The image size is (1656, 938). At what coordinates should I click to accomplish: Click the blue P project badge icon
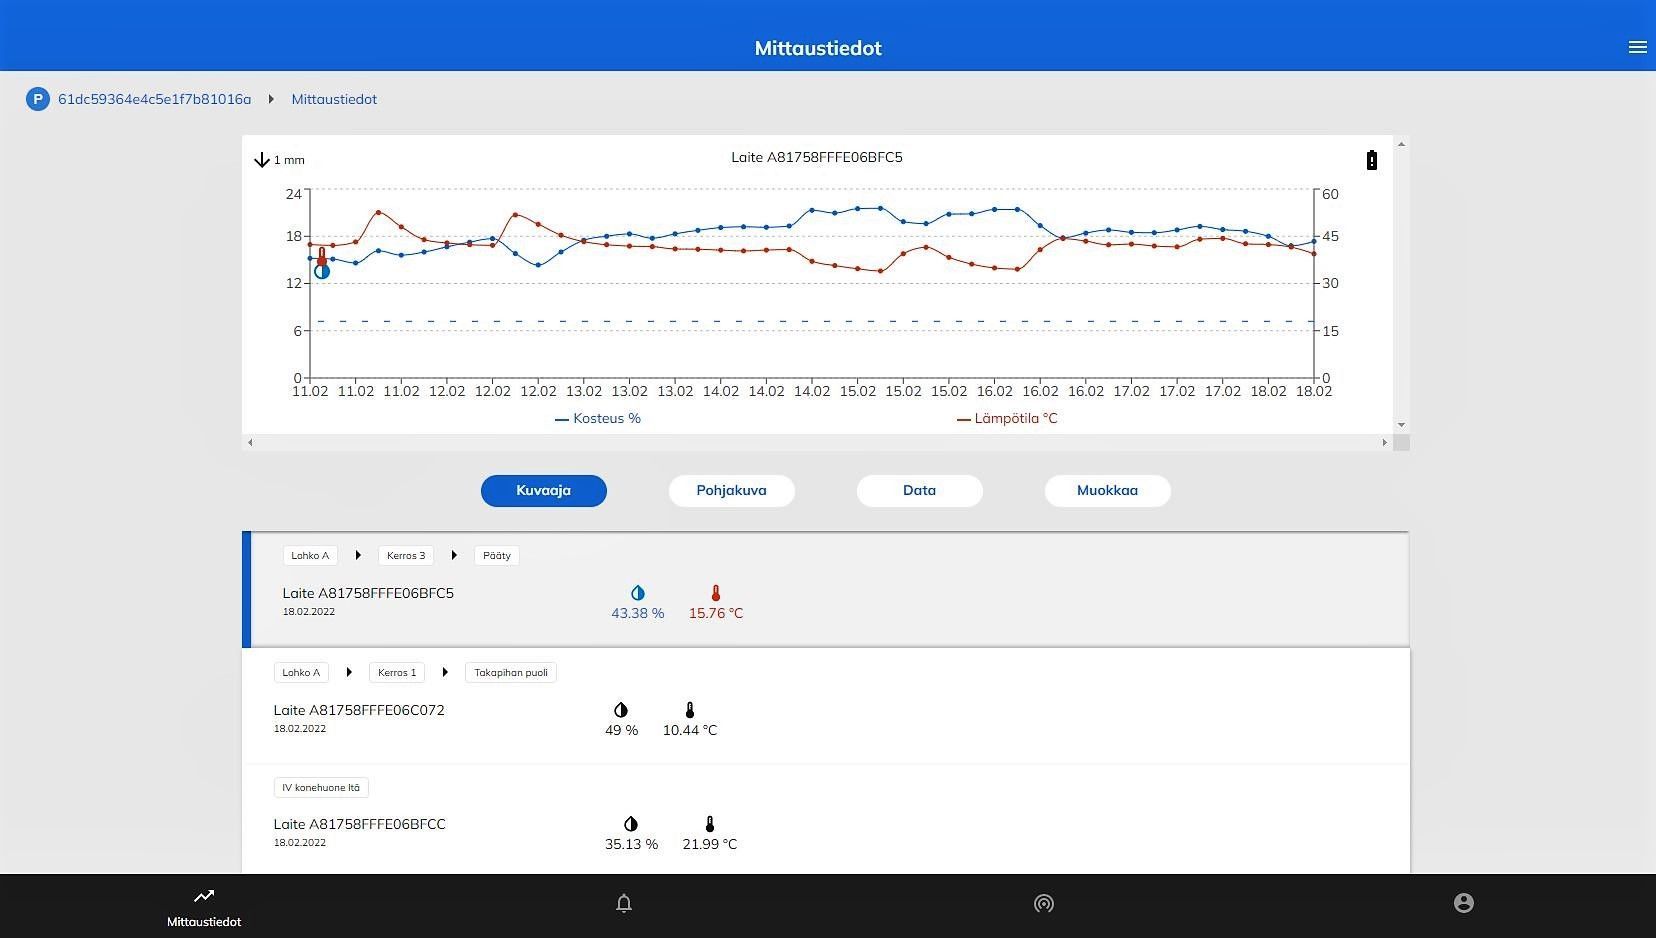coord(38,99)
